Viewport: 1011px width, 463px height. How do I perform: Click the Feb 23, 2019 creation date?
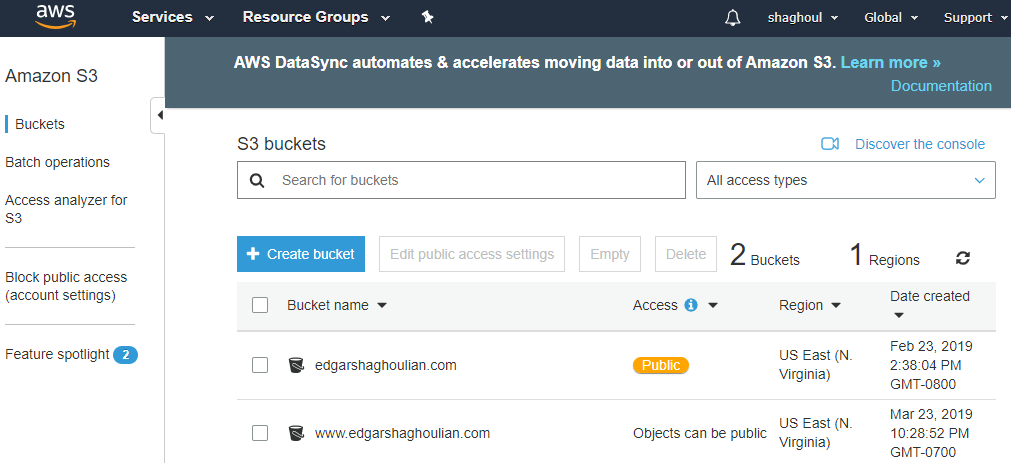(931, 366)
